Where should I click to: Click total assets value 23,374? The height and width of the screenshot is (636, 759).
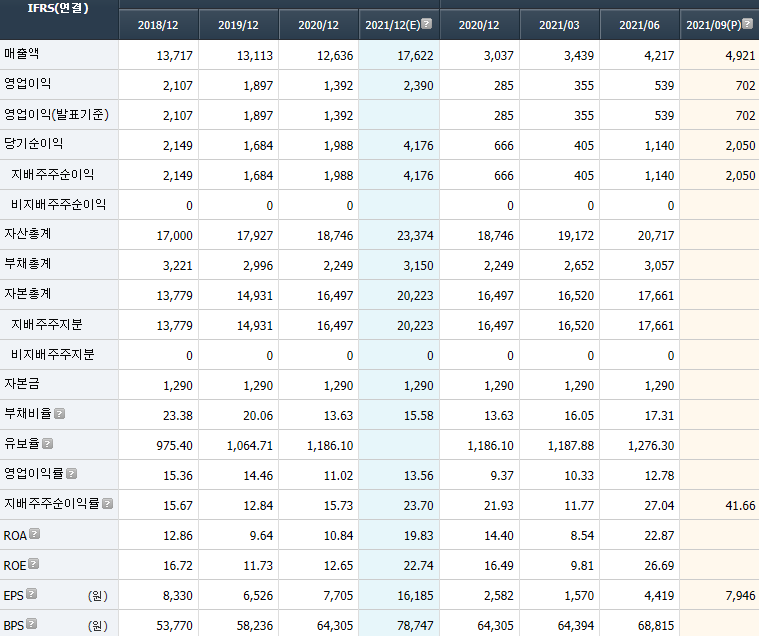415,236
